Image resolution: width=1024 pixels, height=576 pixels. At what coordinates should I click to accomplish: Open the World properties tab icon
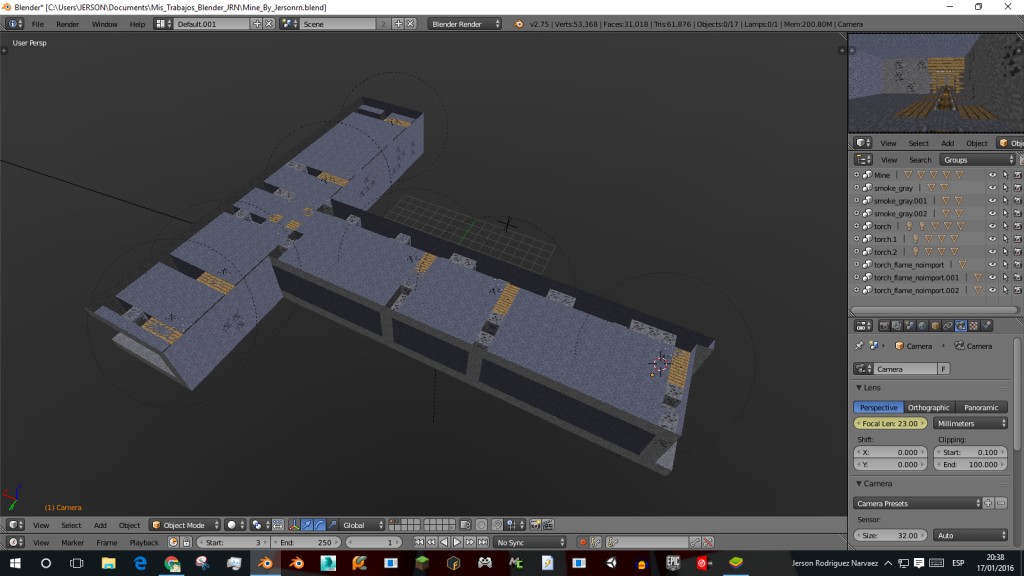coord(921,325)
